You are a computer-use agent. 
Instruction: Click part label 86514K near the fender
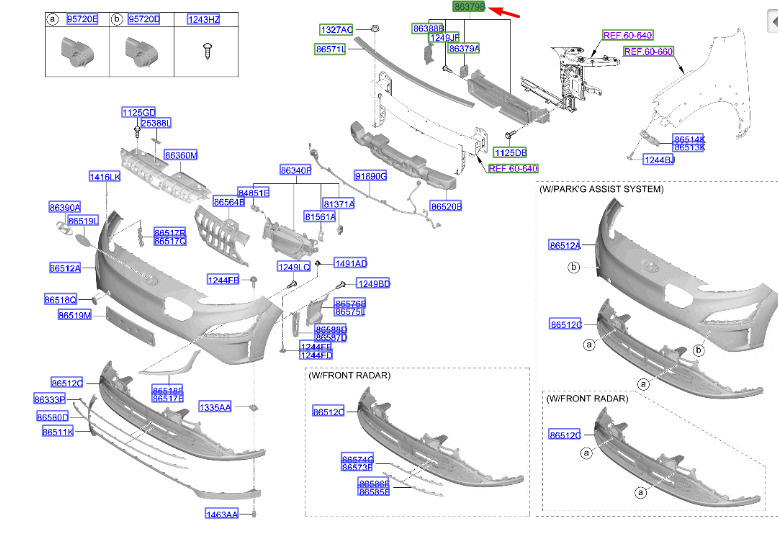pyautogui.click(x=689, y=139)
